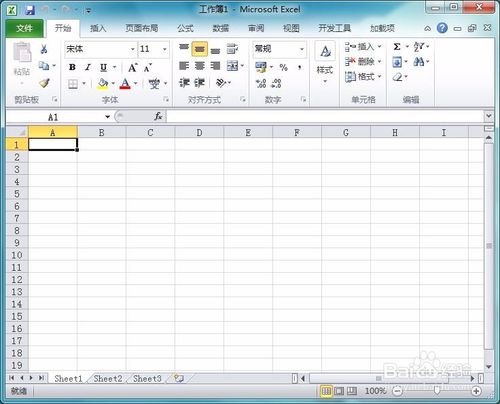Decrease font size with small A
Screen dimensions: 500x404
click(x=148, y=68)
